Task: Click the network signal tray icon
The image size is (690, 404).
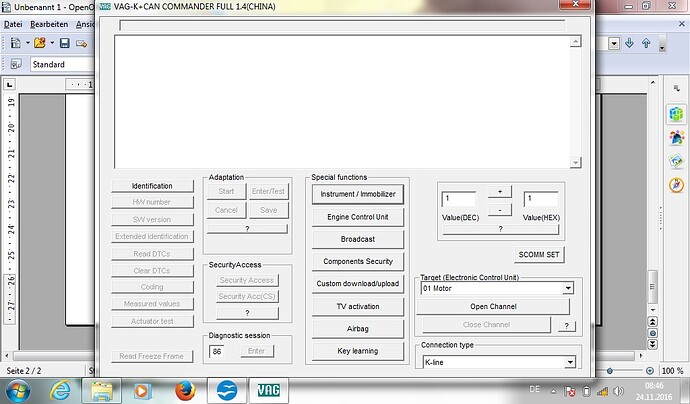Action: 602,391
